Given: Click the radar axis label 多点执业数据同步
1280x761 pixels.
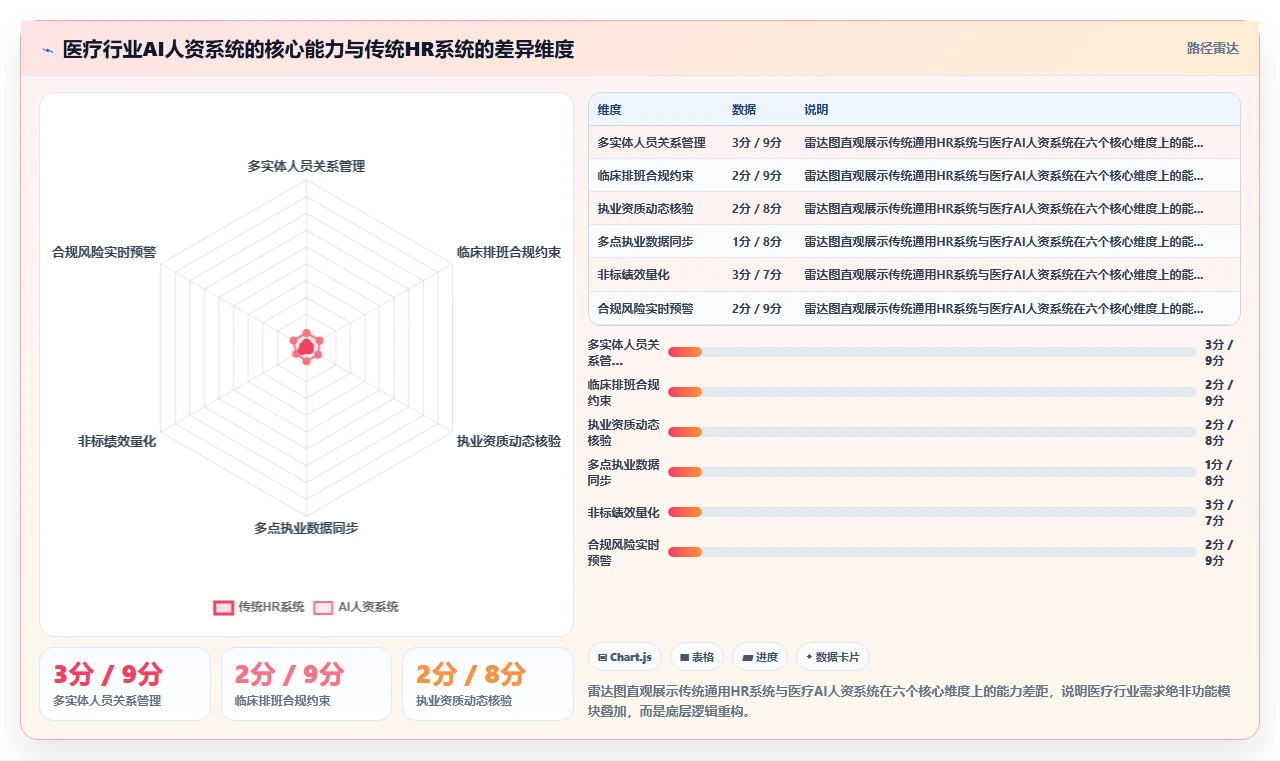Looking at the screenshot, I should click(306, 528).
